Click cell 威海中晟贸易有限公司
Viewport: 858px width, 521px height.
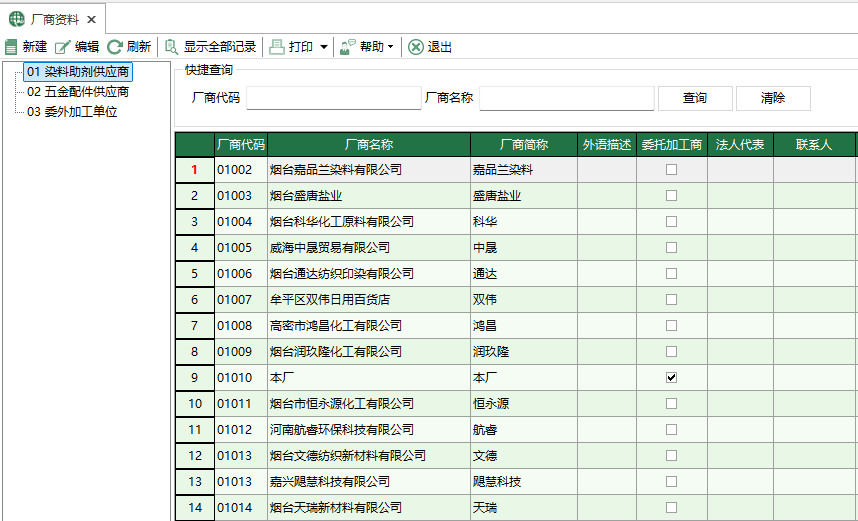[x=369, y=247]
